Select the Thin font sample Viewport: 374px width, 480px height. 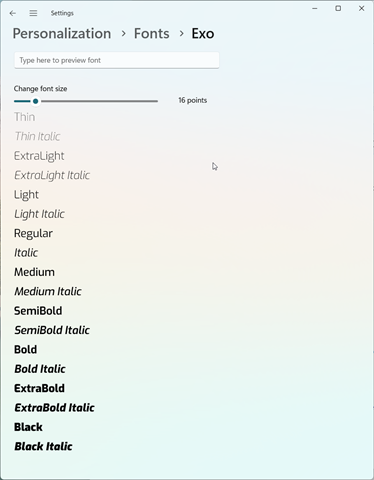pyautogui.click(x=24, y=117)
